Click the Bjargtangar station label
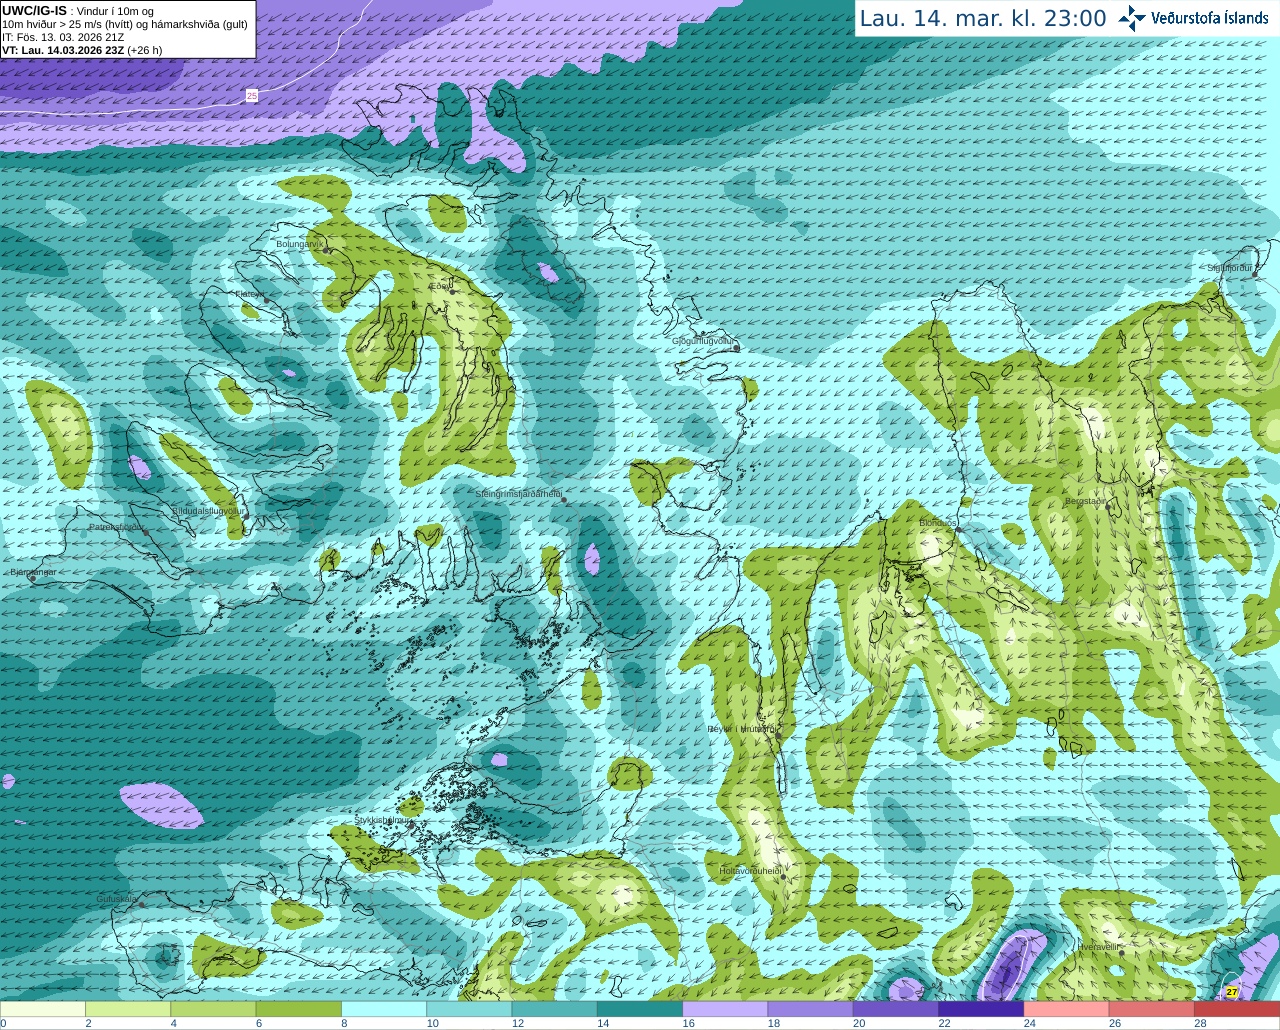Viewport: 1280px width, 1030px height. click(x=33, y=572)
